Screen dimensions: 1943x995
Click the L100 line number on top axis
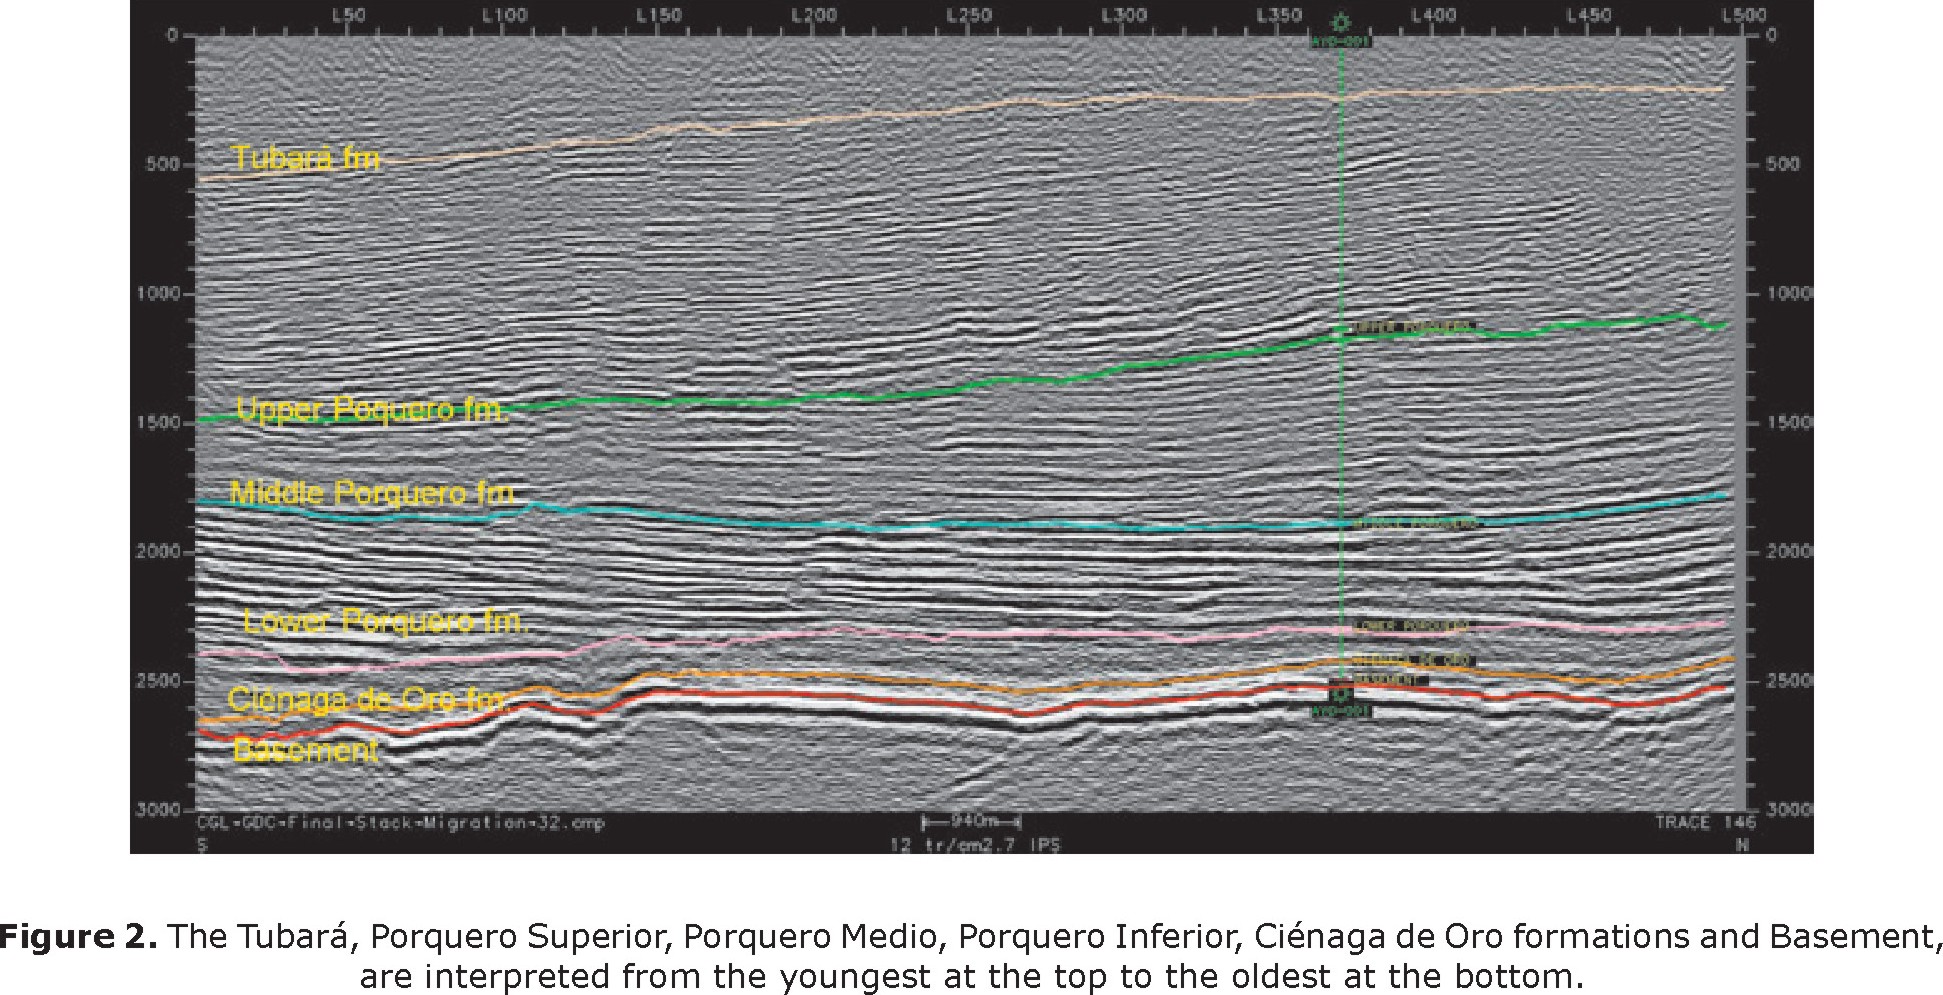[x=503, y=16]
